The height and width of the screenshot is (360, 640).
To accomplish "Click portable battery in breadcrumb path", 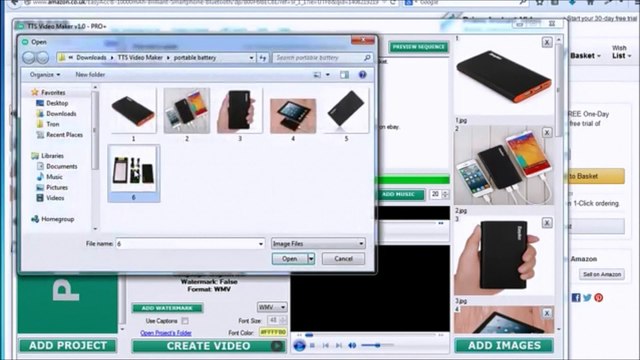I will (x=195, y=58).
